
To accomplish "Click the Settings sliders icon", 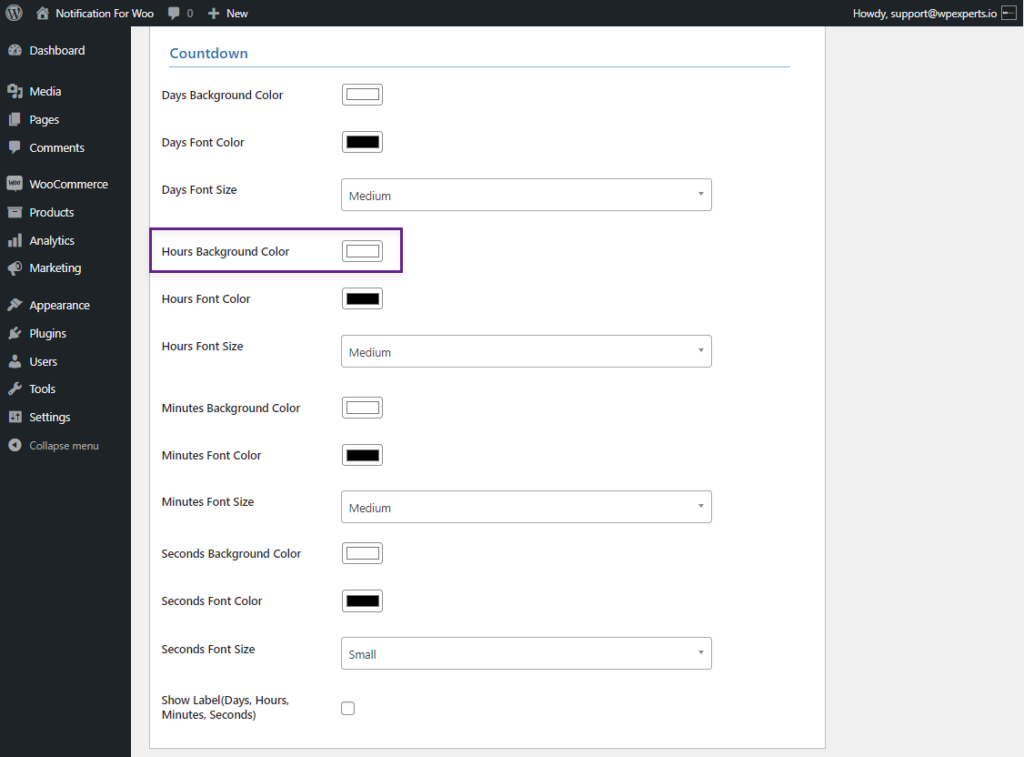I will (x=14, y=417).
